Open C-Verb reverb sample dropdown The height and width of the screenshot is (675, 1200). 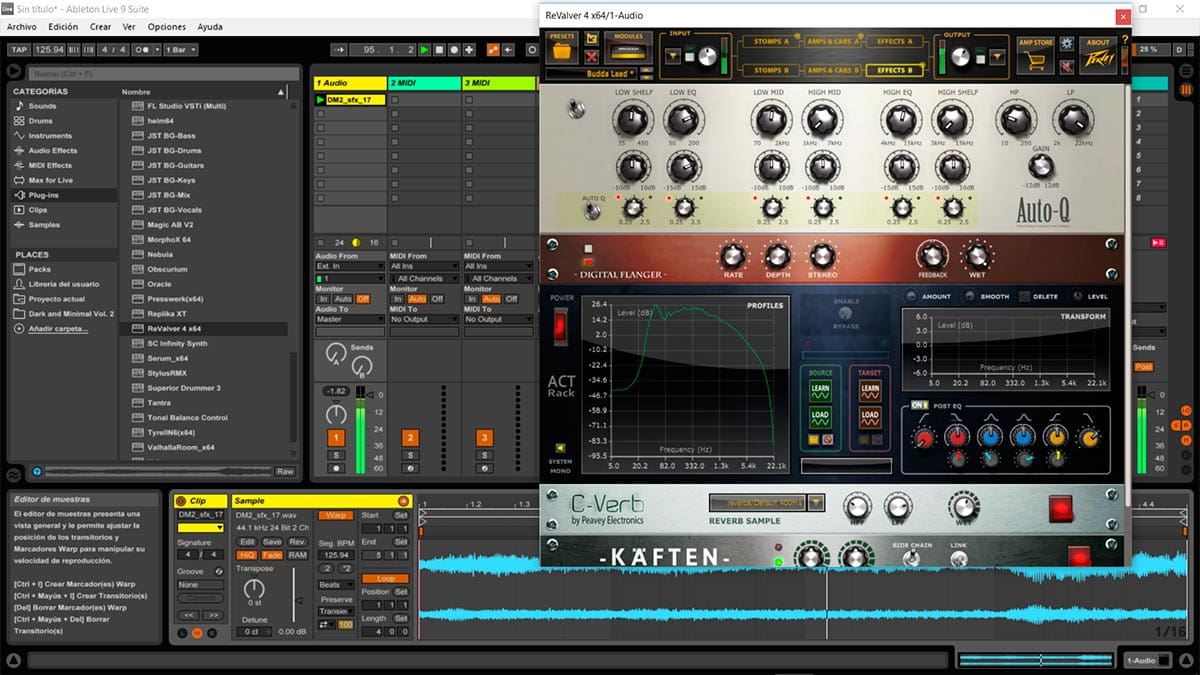click(816, 502)
